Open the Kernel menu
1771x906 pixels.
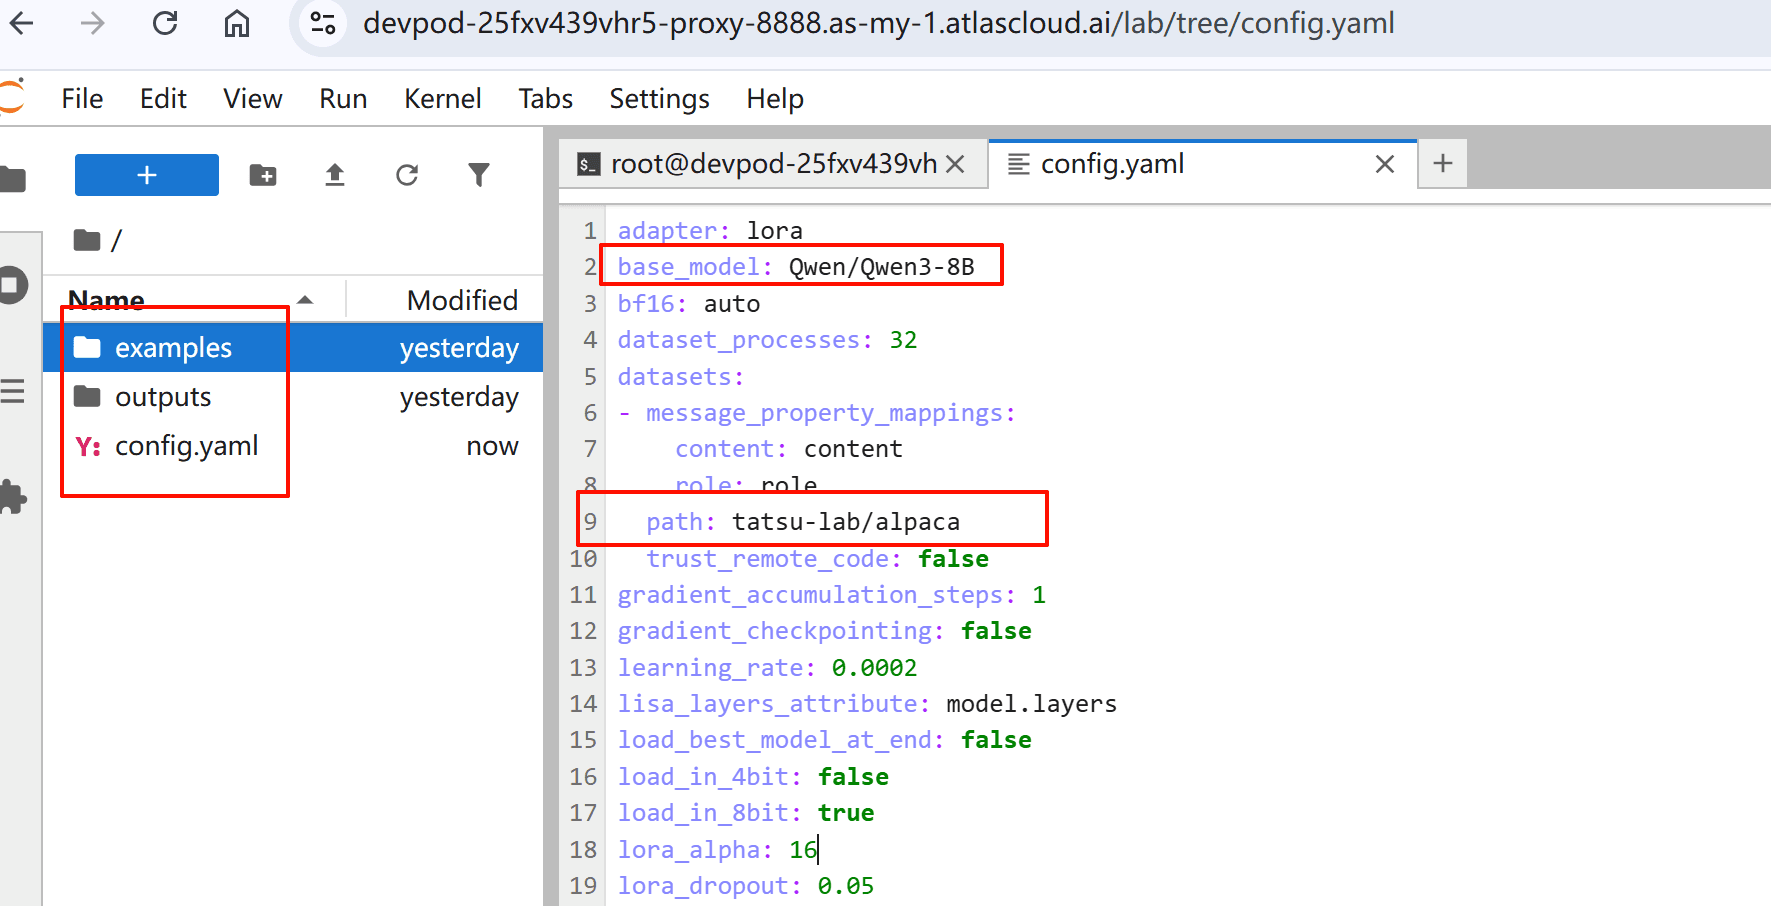(x=442, y=99)
